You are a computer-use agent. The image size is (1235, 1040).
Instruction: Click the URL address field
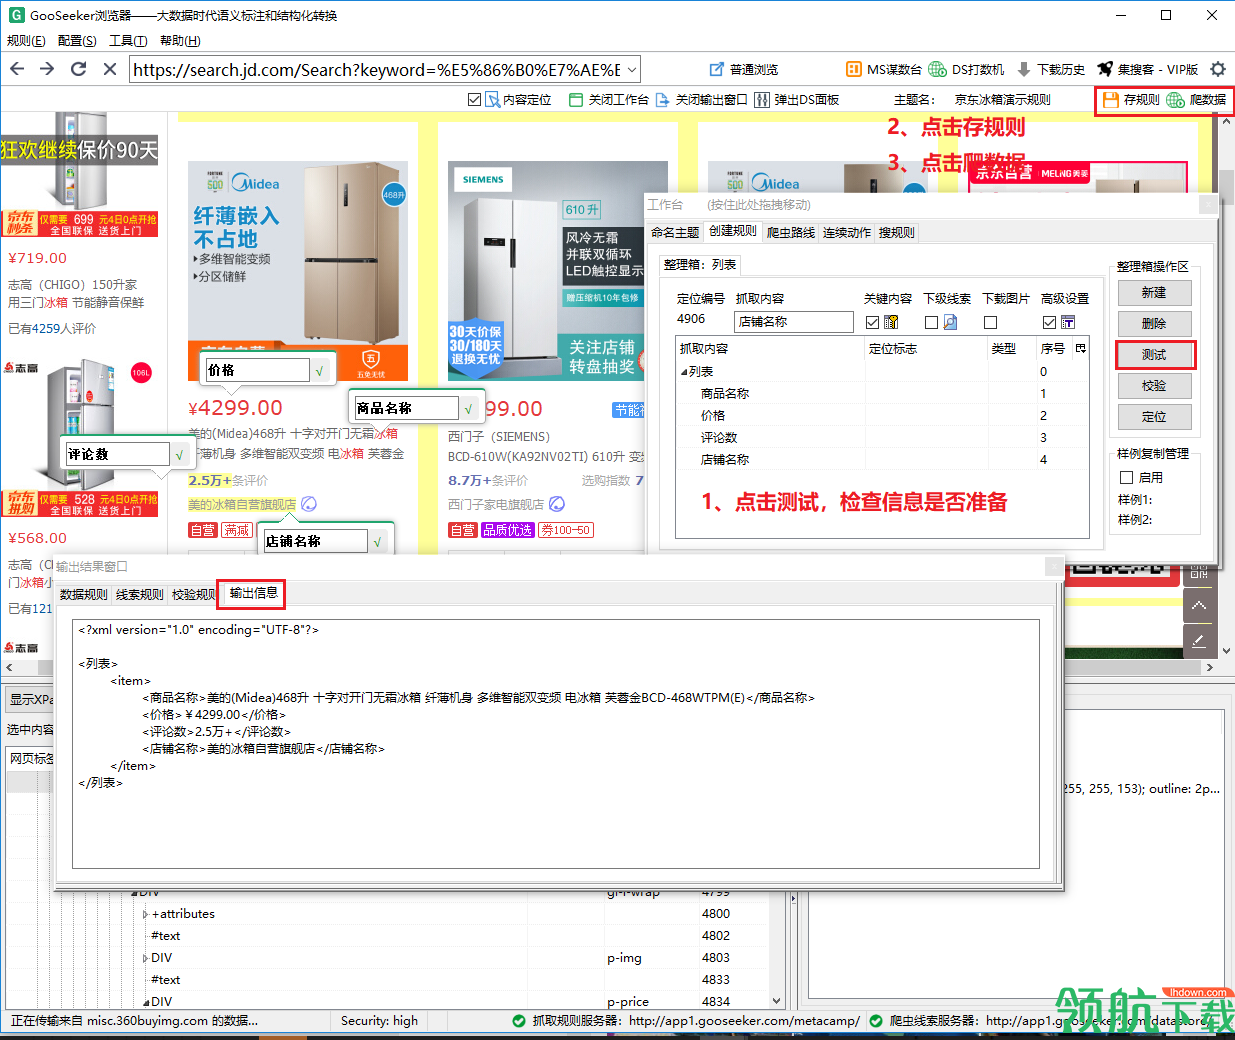click(377, 69)
